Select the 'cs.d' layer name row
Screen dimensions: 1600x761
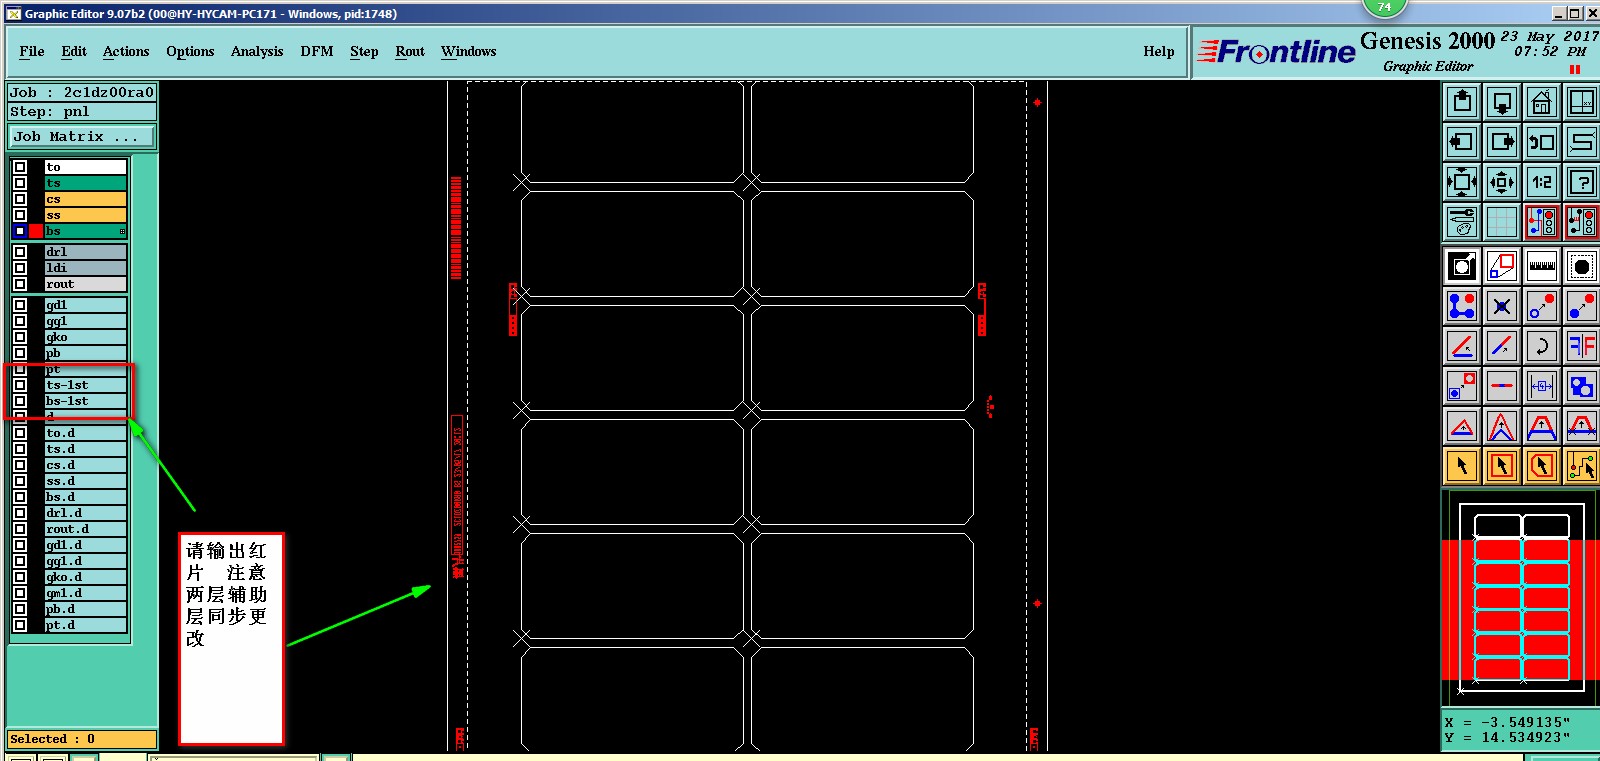point(86,465)
